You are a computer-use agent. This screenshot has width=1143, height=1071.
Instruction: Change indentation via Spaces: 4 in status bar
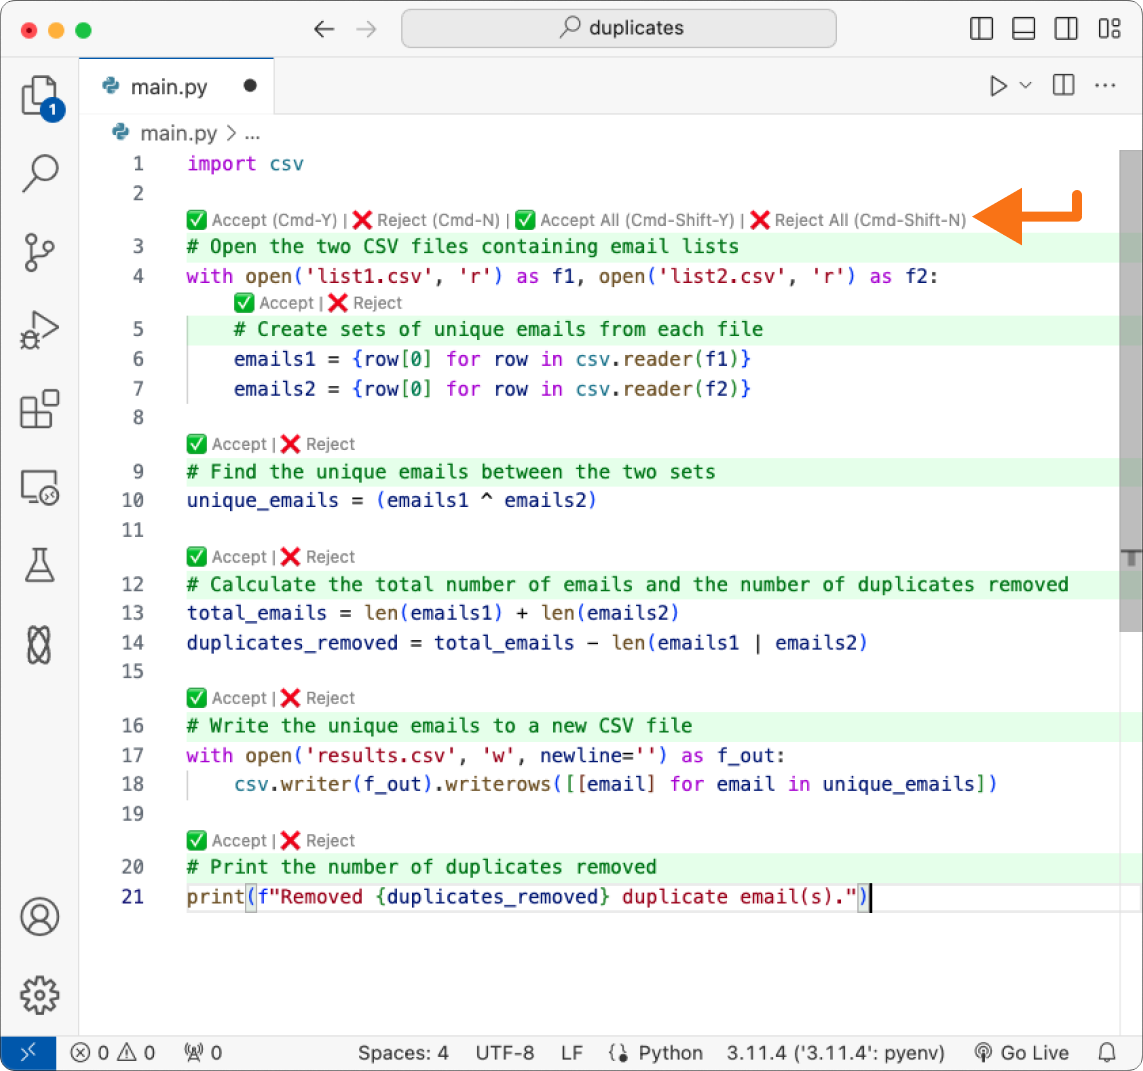point(403,1053)
